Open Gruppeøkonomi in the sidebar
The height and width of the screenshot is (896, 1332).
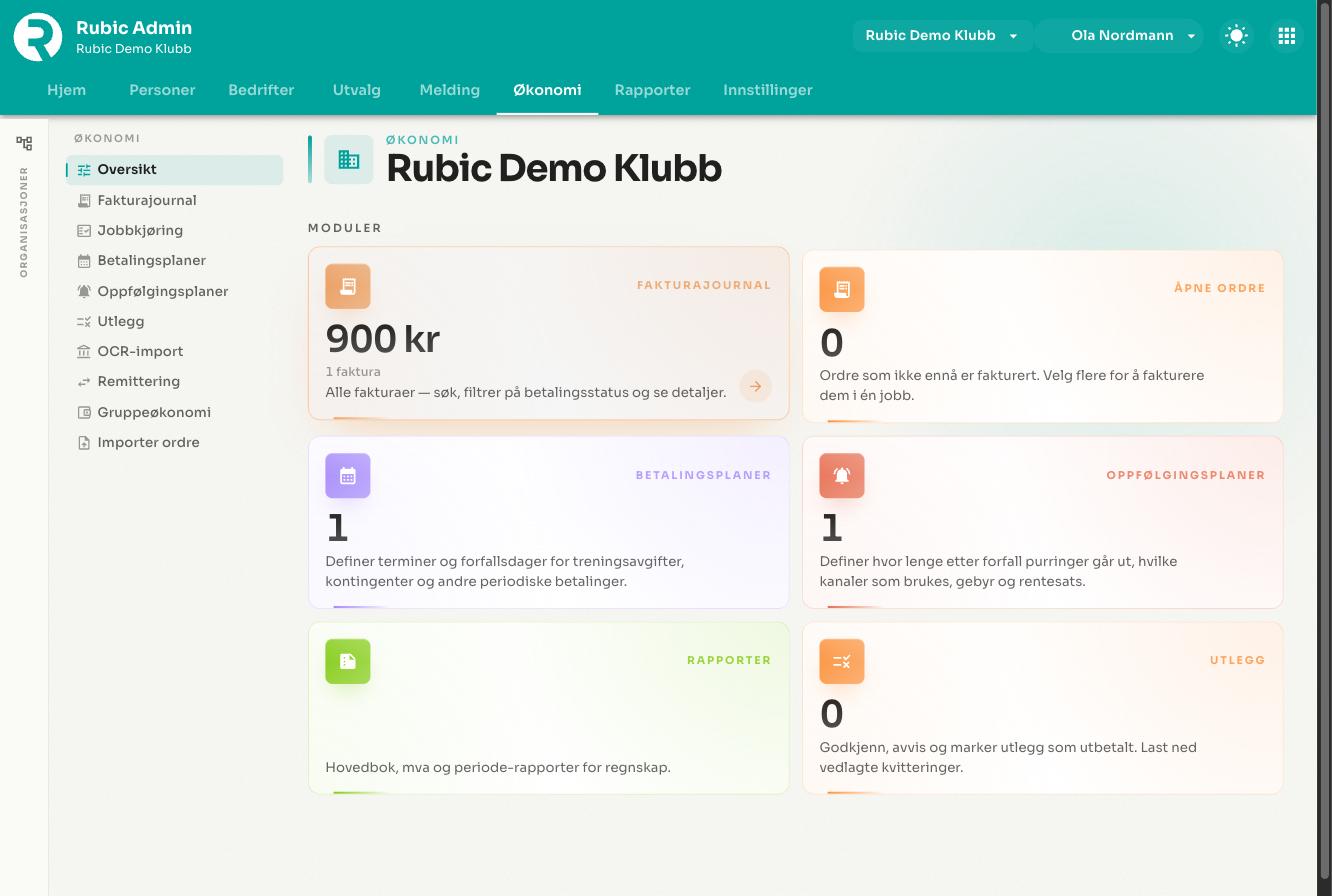pyautogui.click(x=175, y=412)
